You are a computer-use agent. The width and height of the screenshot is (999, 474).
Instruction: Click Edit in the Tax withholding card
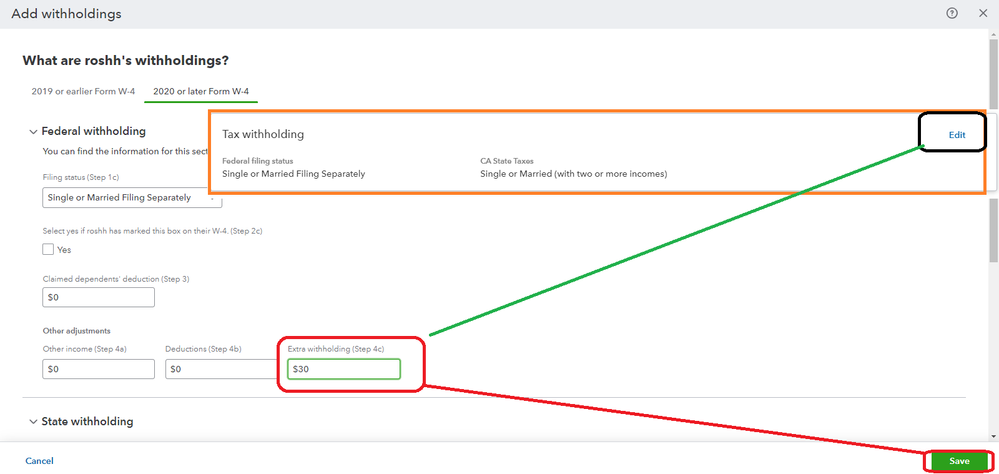tap(957, 134)
